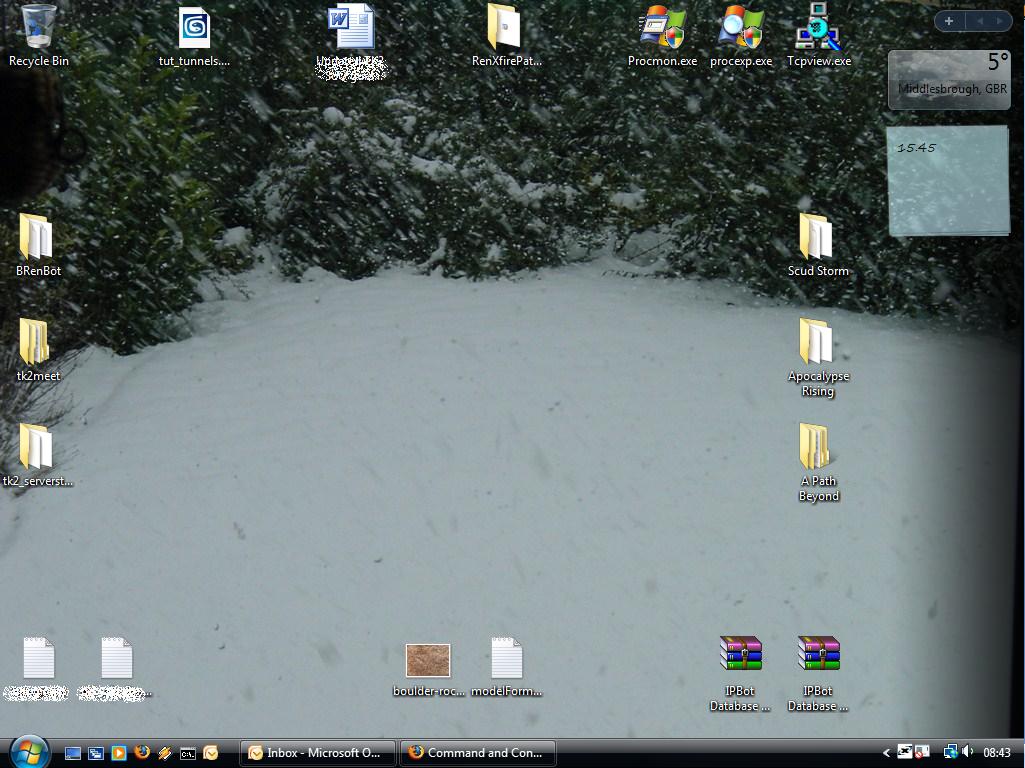
Task: Open Command Prompt from Quick Launch
Action: [187, 753]
